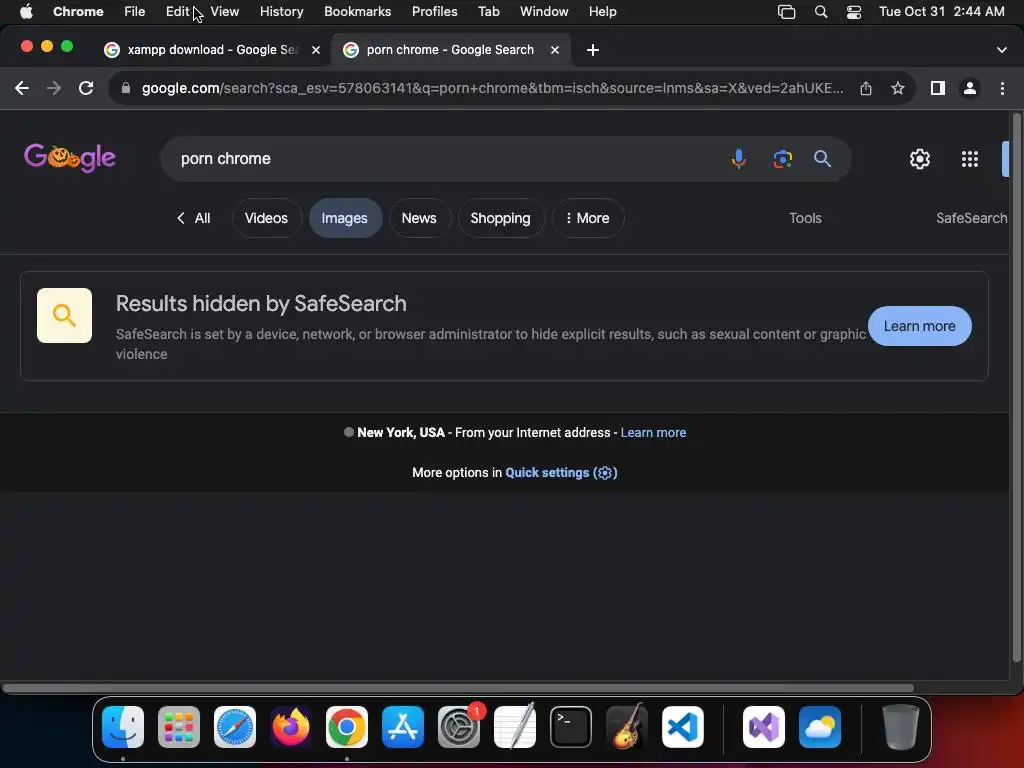Viewport: 1024px width, 768px height.
Task: Open the App Store from dock
Action: coord(403,727)
